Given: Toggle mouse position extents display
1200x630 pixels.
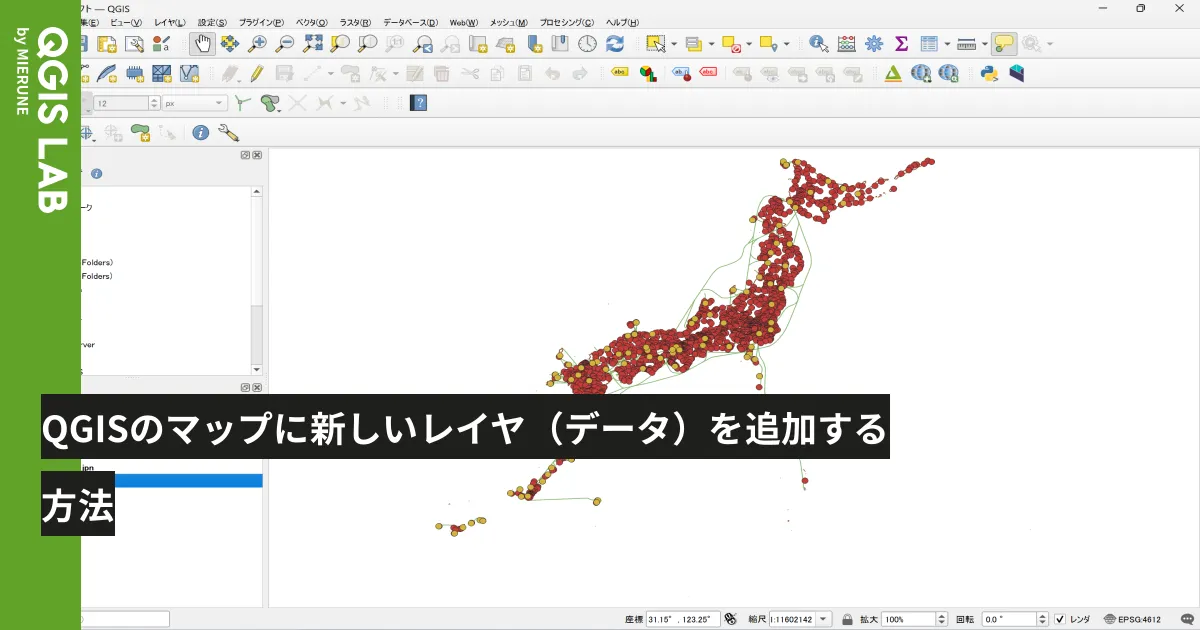Looking at the screenshot, I should (x=732, y=618).
